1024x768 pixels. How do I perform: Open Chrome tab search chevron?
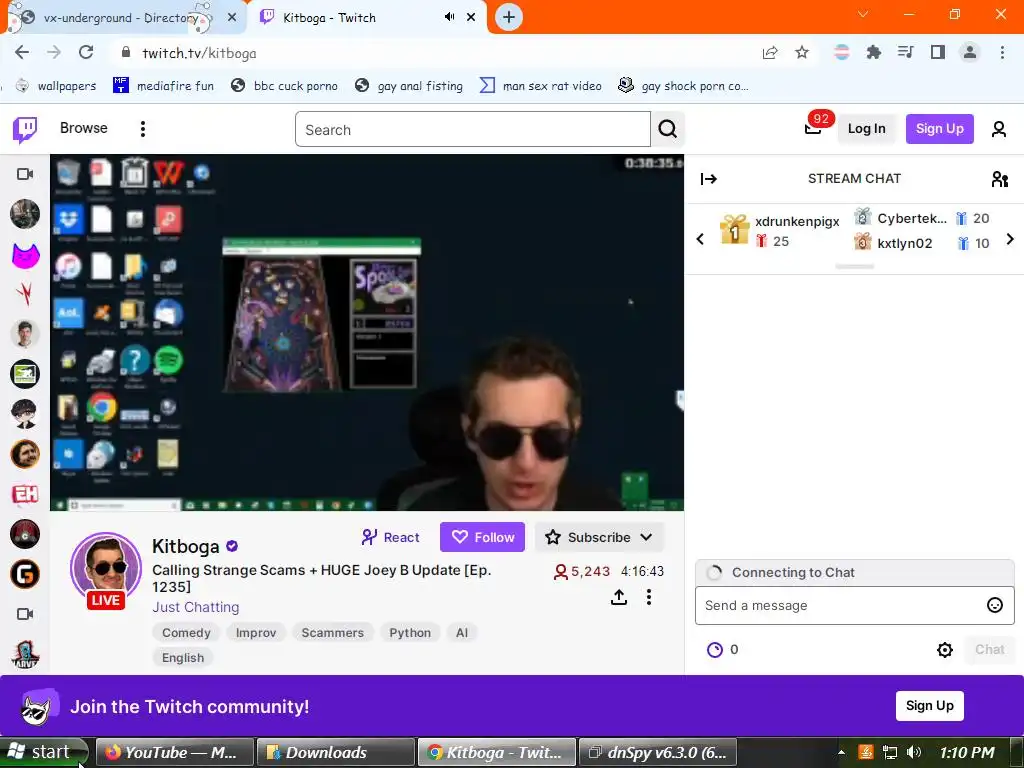click(863, 14)
